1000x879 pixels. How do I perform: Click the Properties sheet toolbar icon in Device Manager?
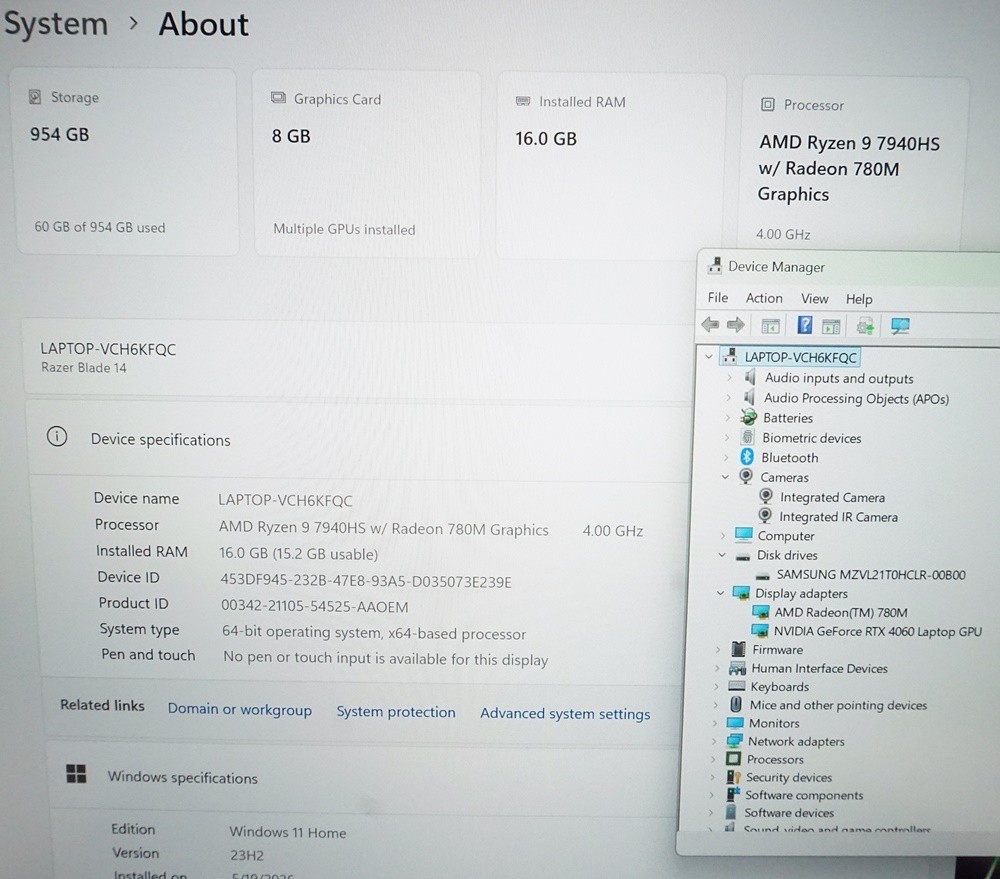(x=831, y=327)
